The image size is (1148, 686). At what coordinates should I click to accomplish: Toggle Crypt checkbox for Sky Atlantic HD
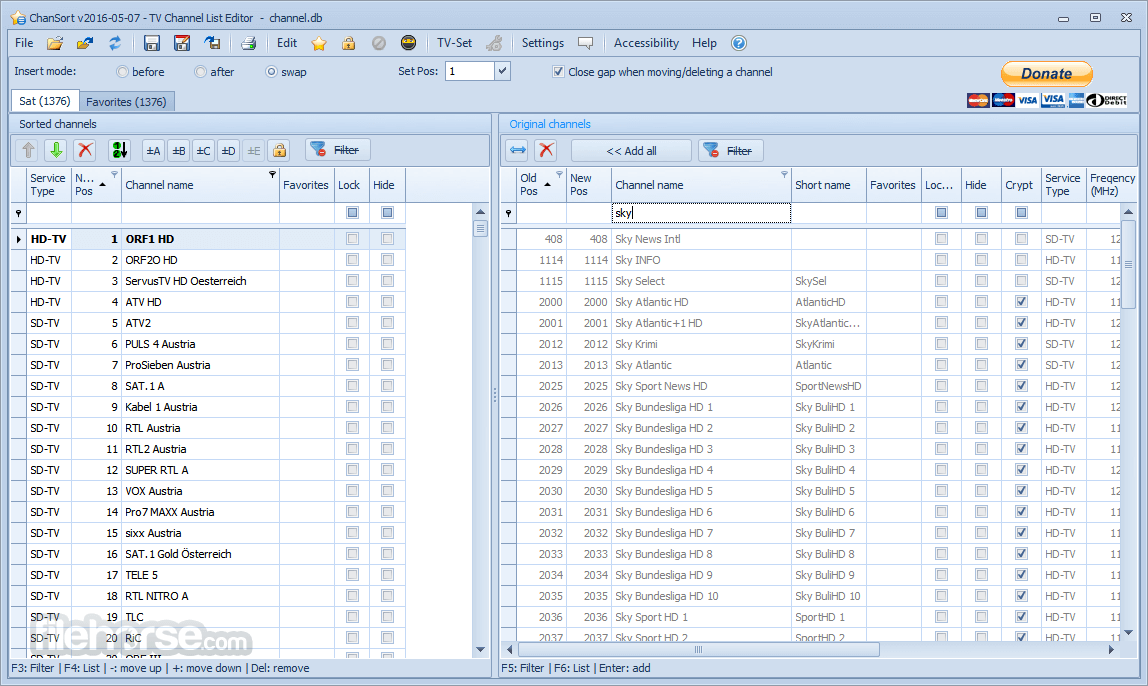[x=1021, y=302]
